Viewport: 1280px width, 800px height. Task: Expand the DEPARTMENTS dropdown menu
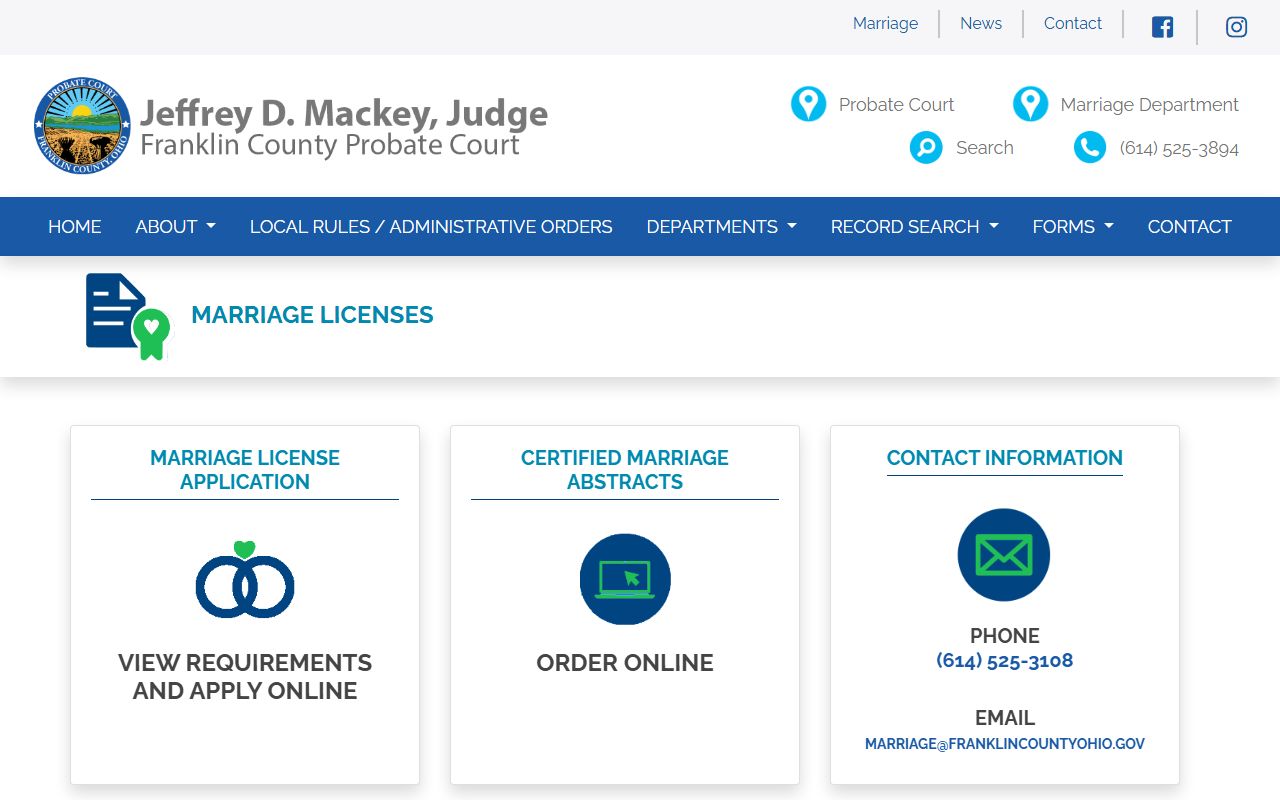pos(722,227)
